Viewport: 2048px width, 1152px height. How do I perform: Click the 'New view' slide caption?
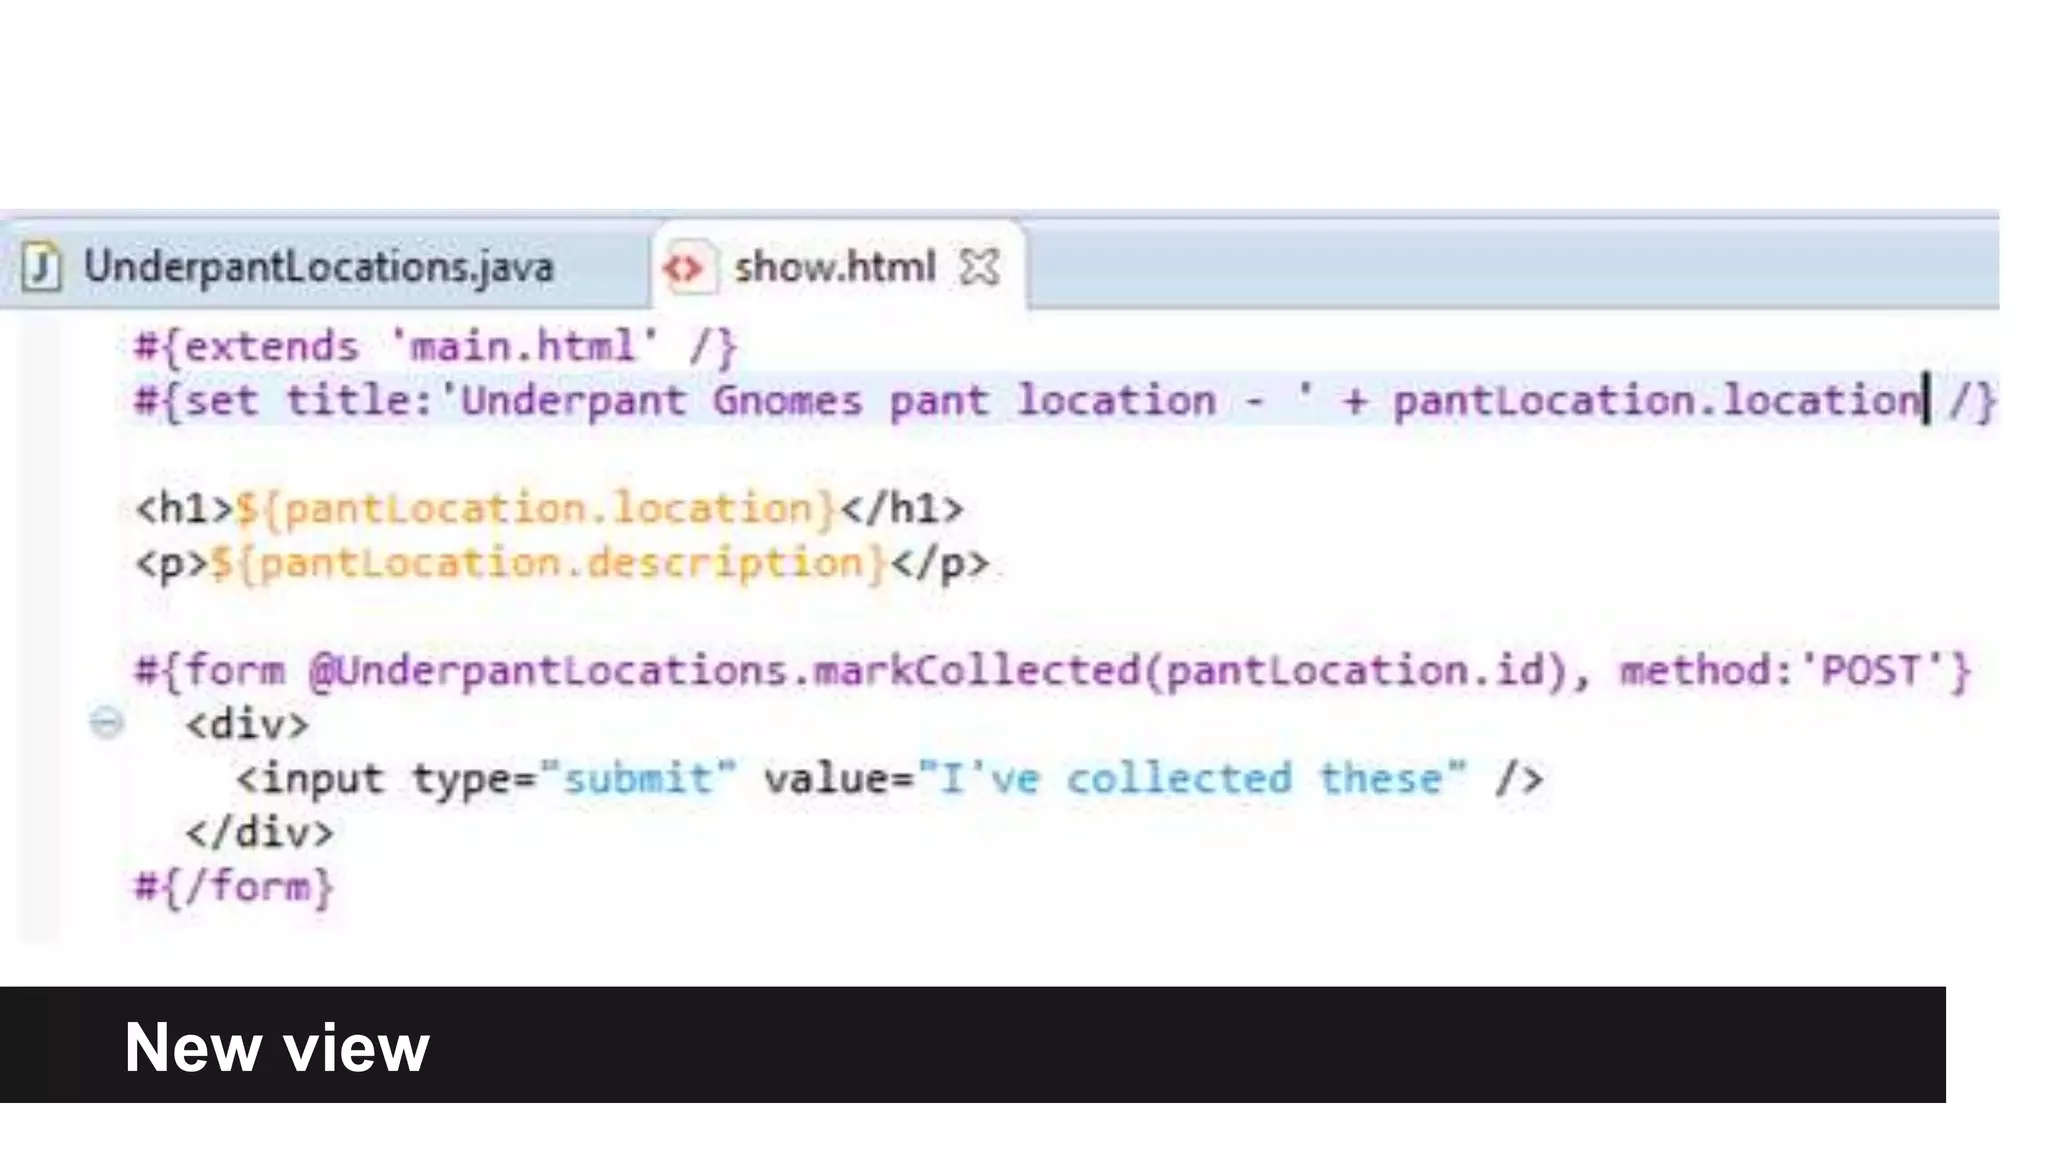[x=277, y=1047]
